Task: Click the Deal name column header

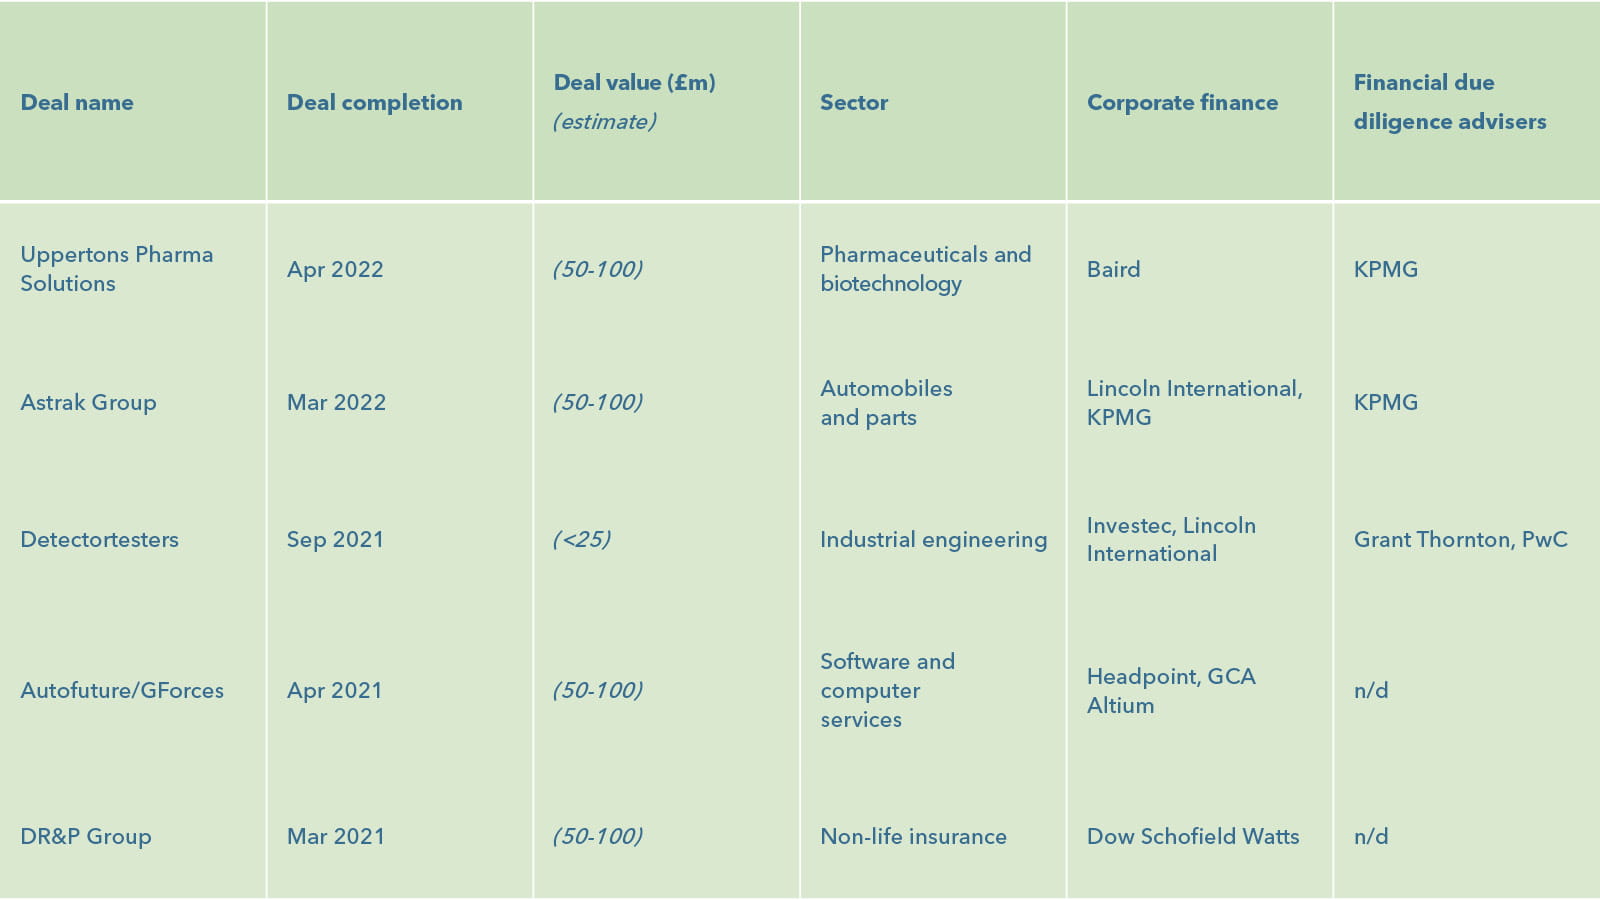Action: 77,102
